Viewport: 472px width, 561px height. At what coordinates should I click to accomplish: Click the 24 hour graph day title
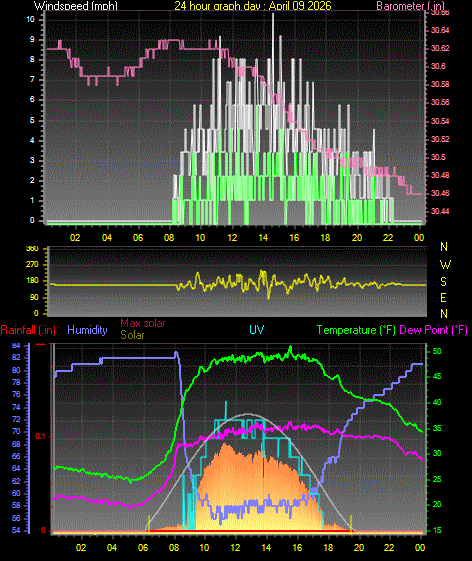pyautogui.click(x=253, y=5)
